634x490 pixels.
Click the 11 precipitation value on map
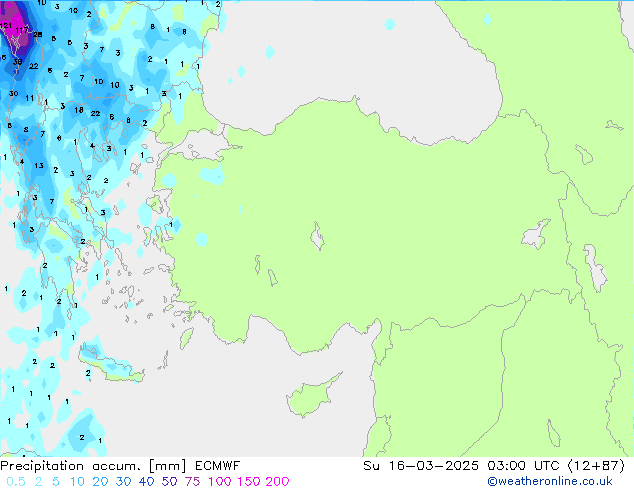pyautogui.click(x=30, y=98)
